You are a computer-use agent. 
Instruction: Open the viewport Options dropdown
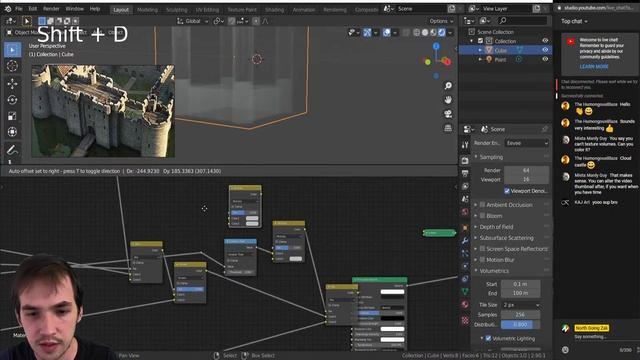441,21
